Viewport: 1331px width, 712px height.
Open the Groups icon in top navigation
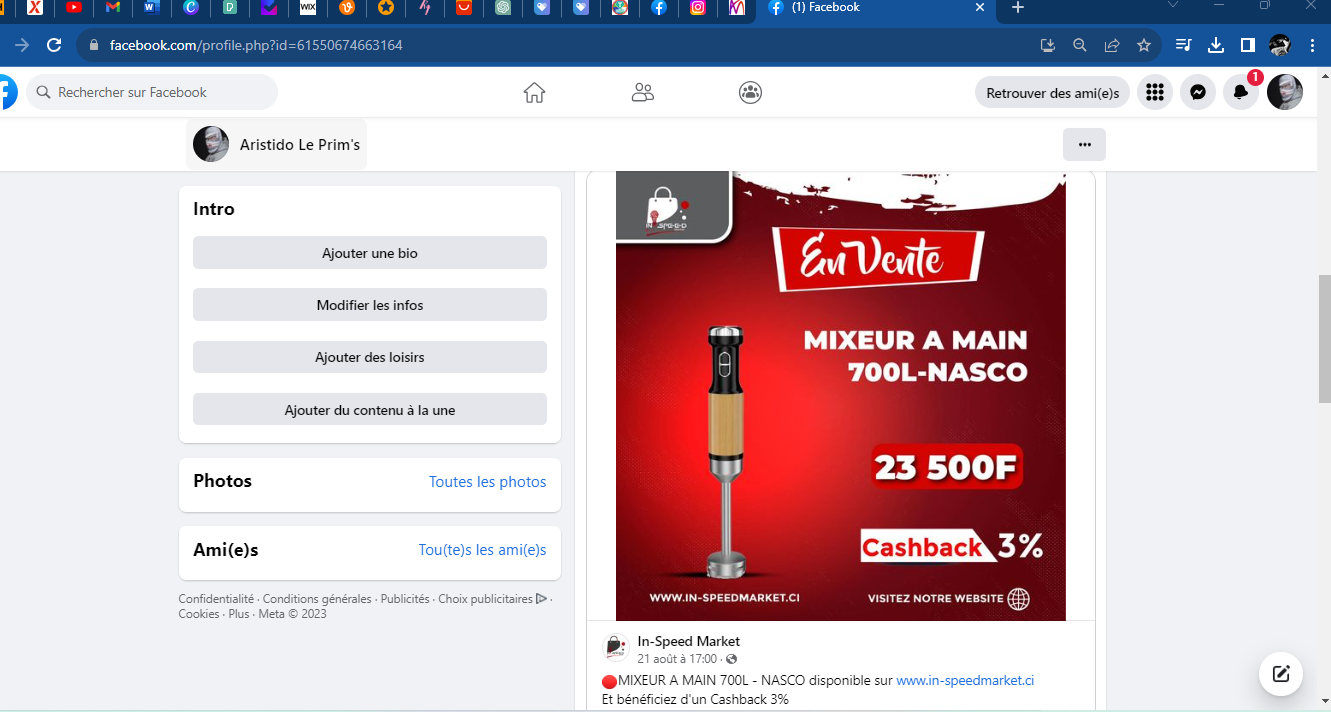click(750, 93)
